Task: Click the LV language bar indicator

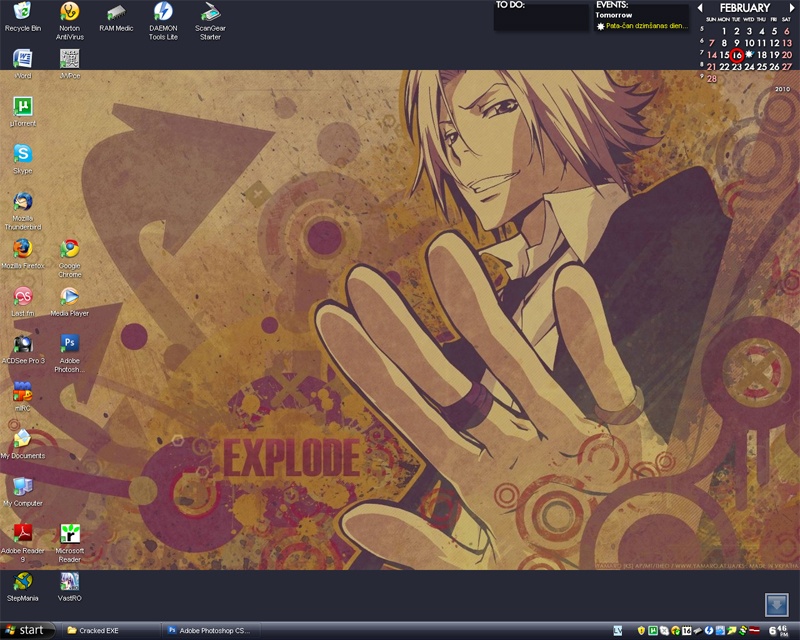Action: pos(618,631)
